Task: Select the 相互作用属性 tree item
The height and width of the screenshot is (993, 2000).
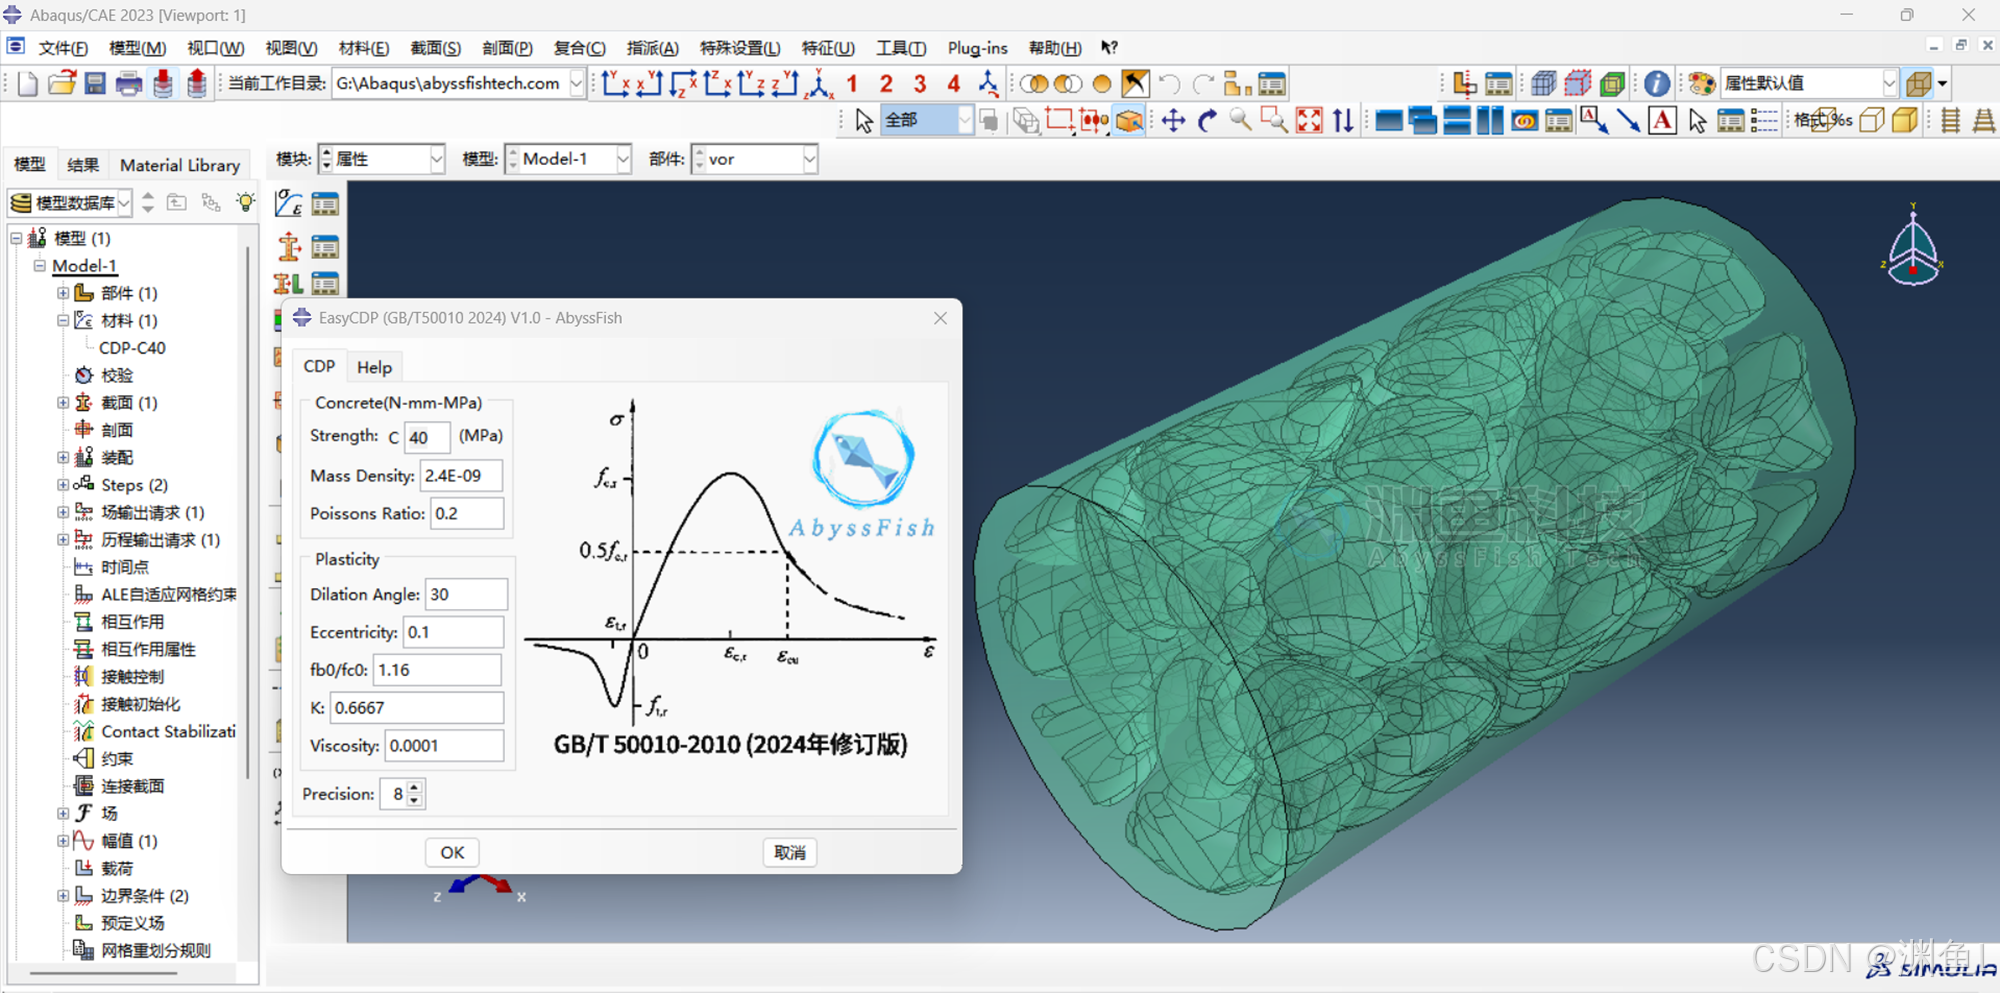Action: [148, 650]
